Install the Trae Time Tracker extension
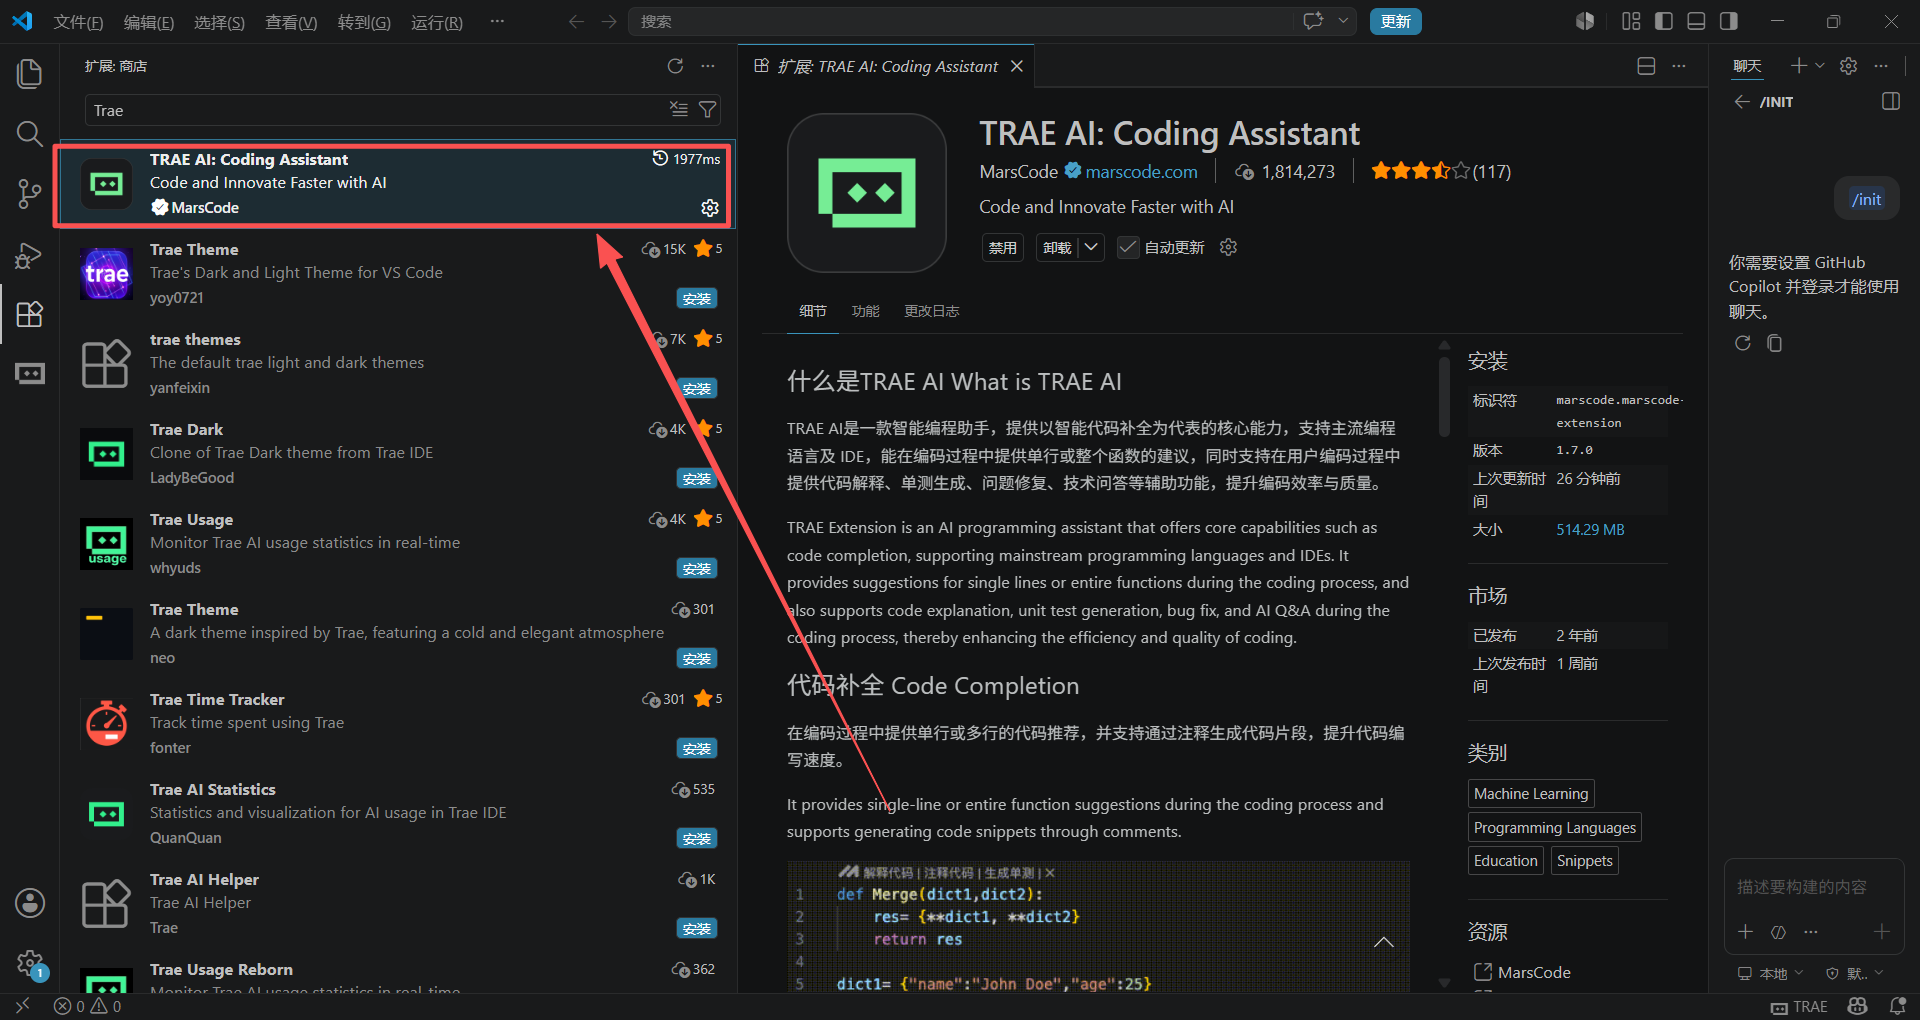Screen dimensions: 1920x1020 pos(697,749)
